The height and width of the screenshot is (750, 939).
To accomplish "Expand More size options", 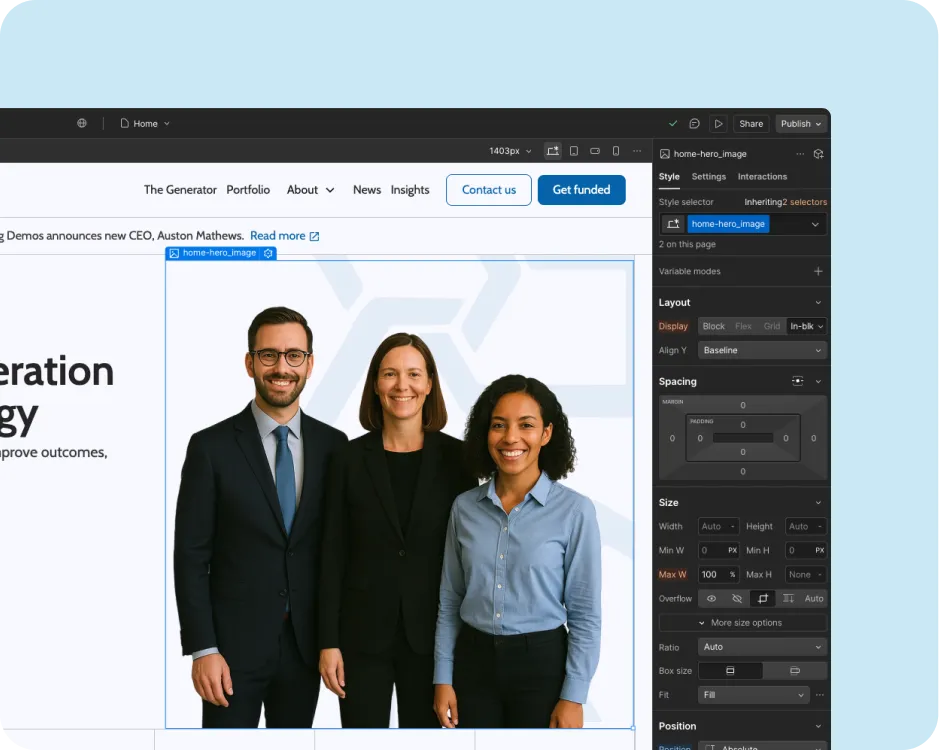I will (x=743, y=623).
